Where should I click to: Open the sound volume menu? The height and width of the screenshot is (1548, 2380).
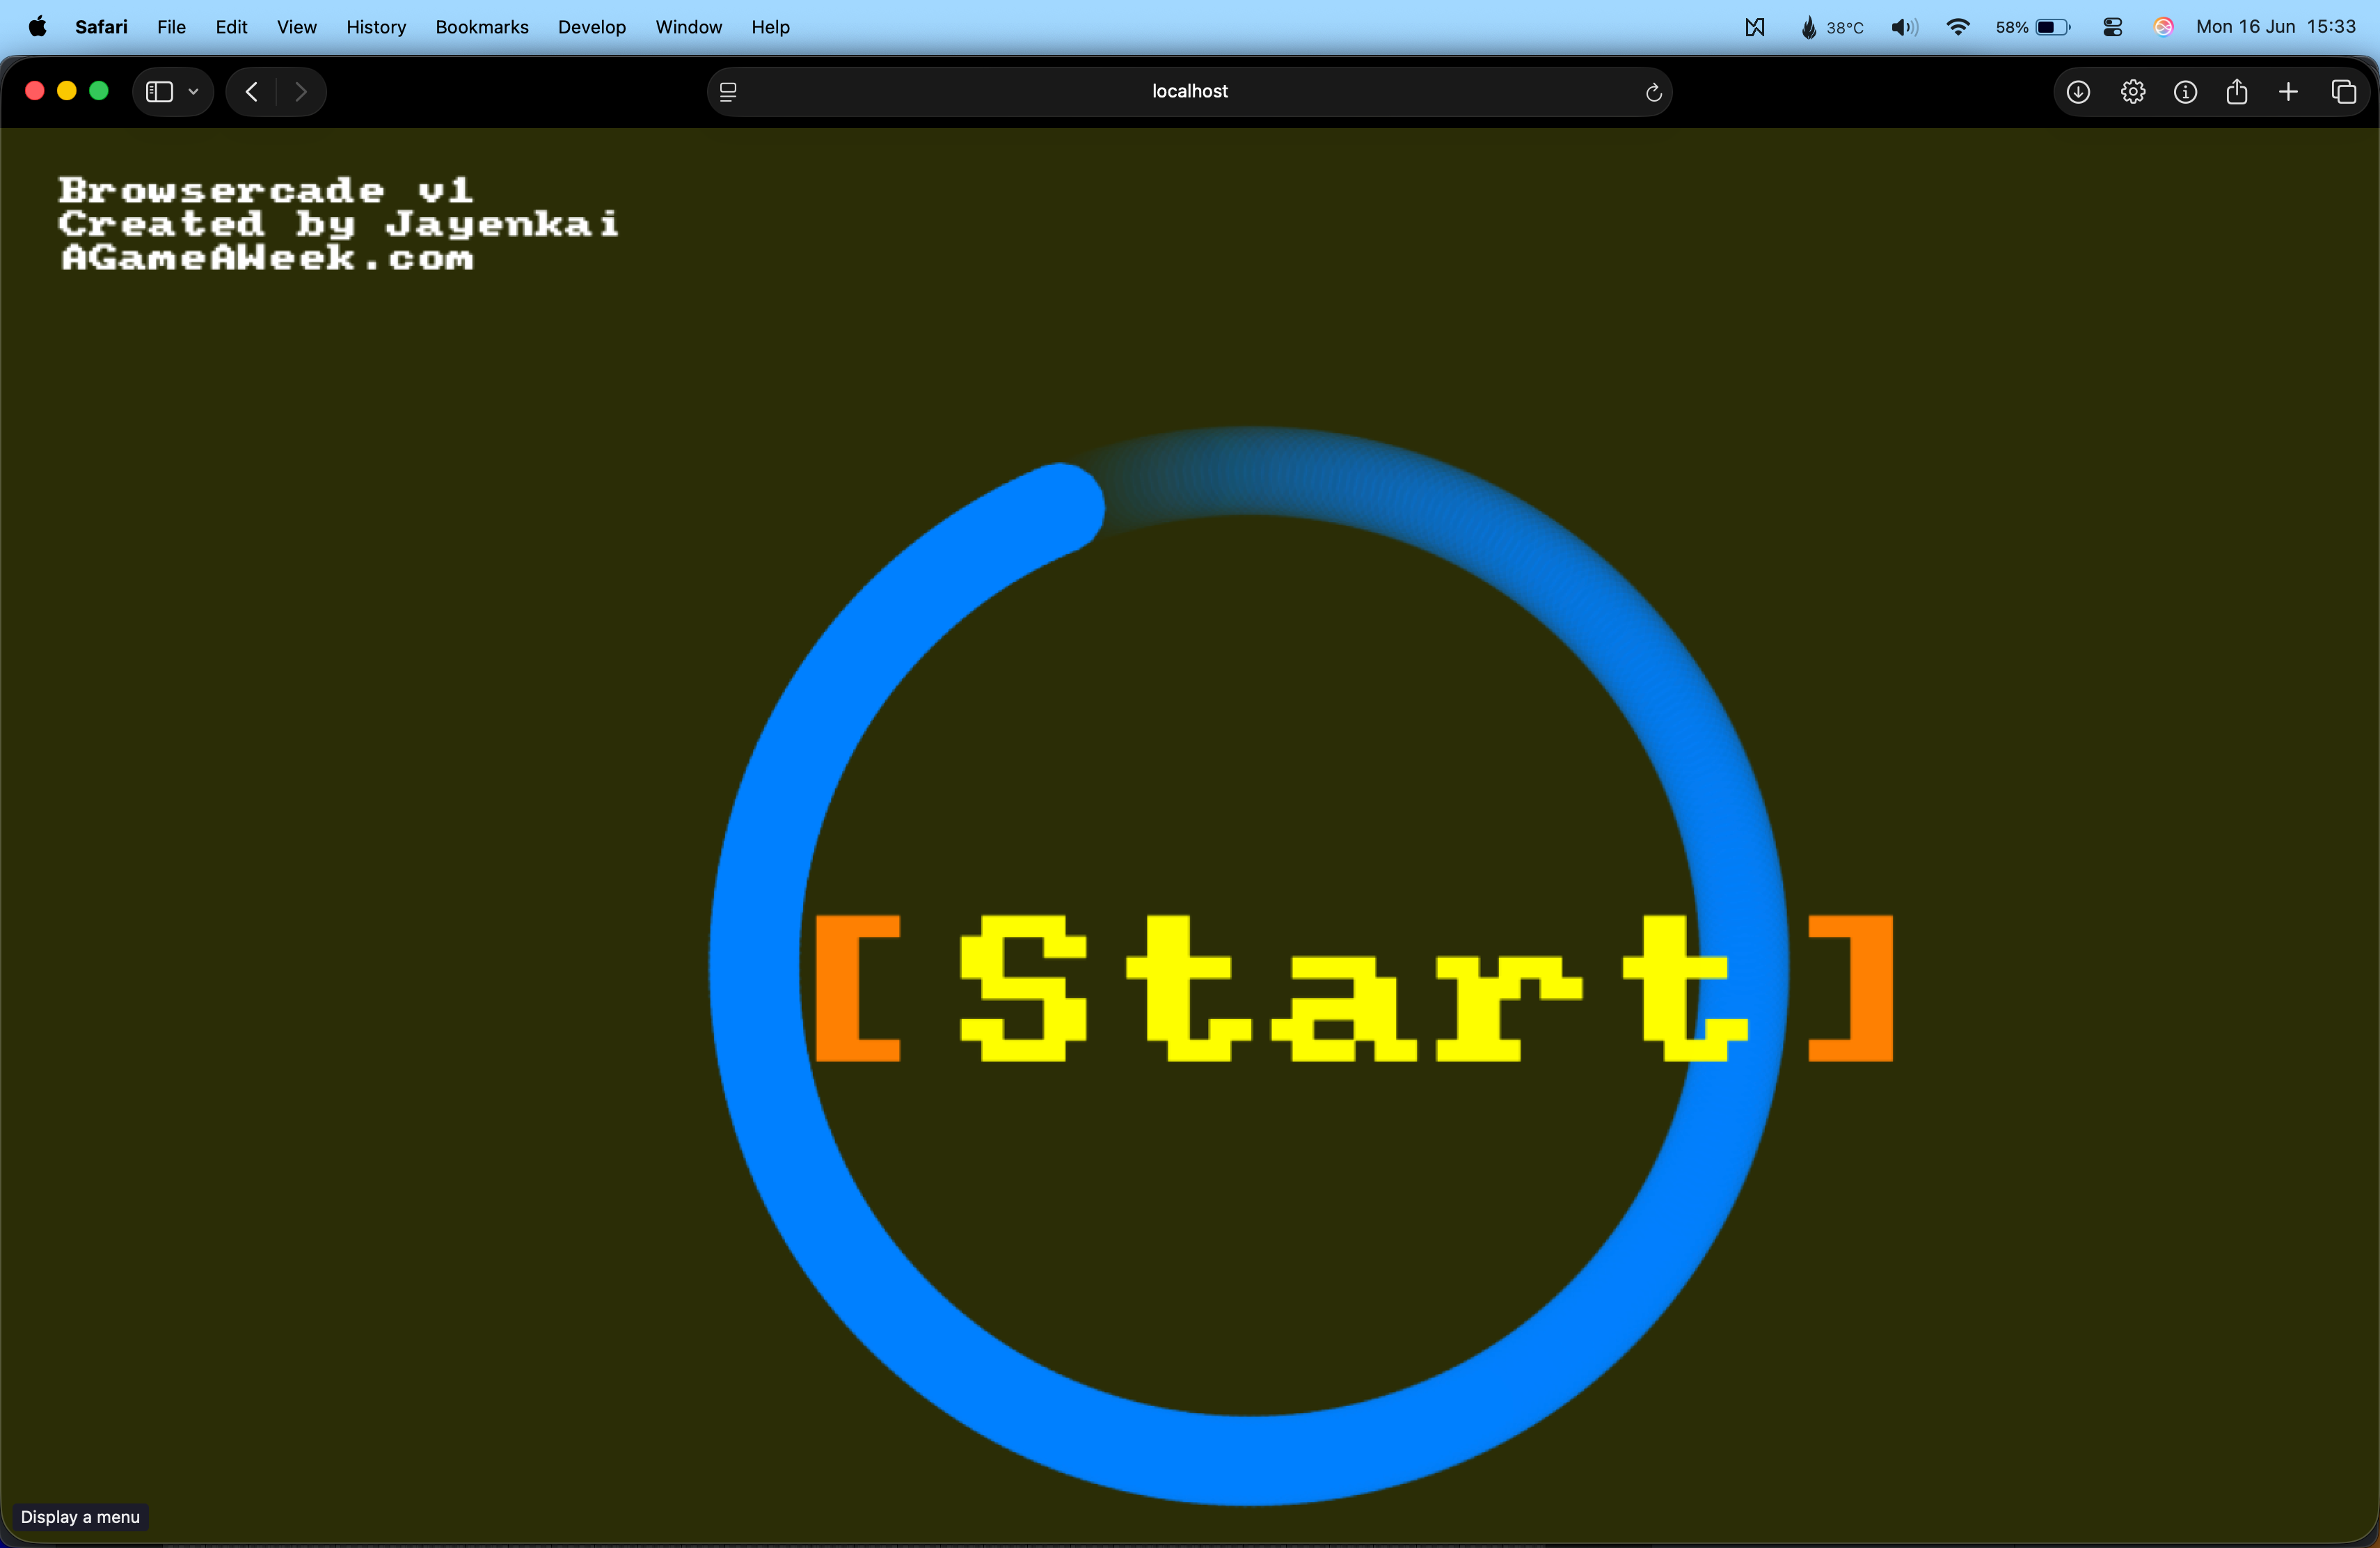point(1904,27)
